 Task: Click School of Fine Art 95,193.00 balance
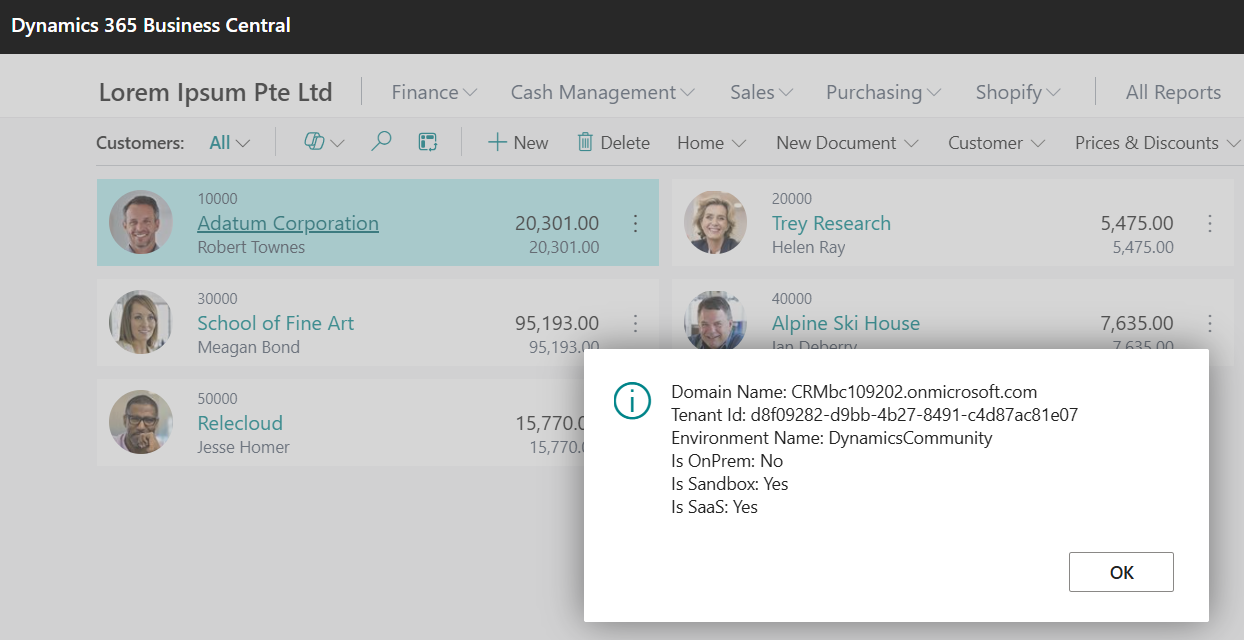tap(557, 323)
